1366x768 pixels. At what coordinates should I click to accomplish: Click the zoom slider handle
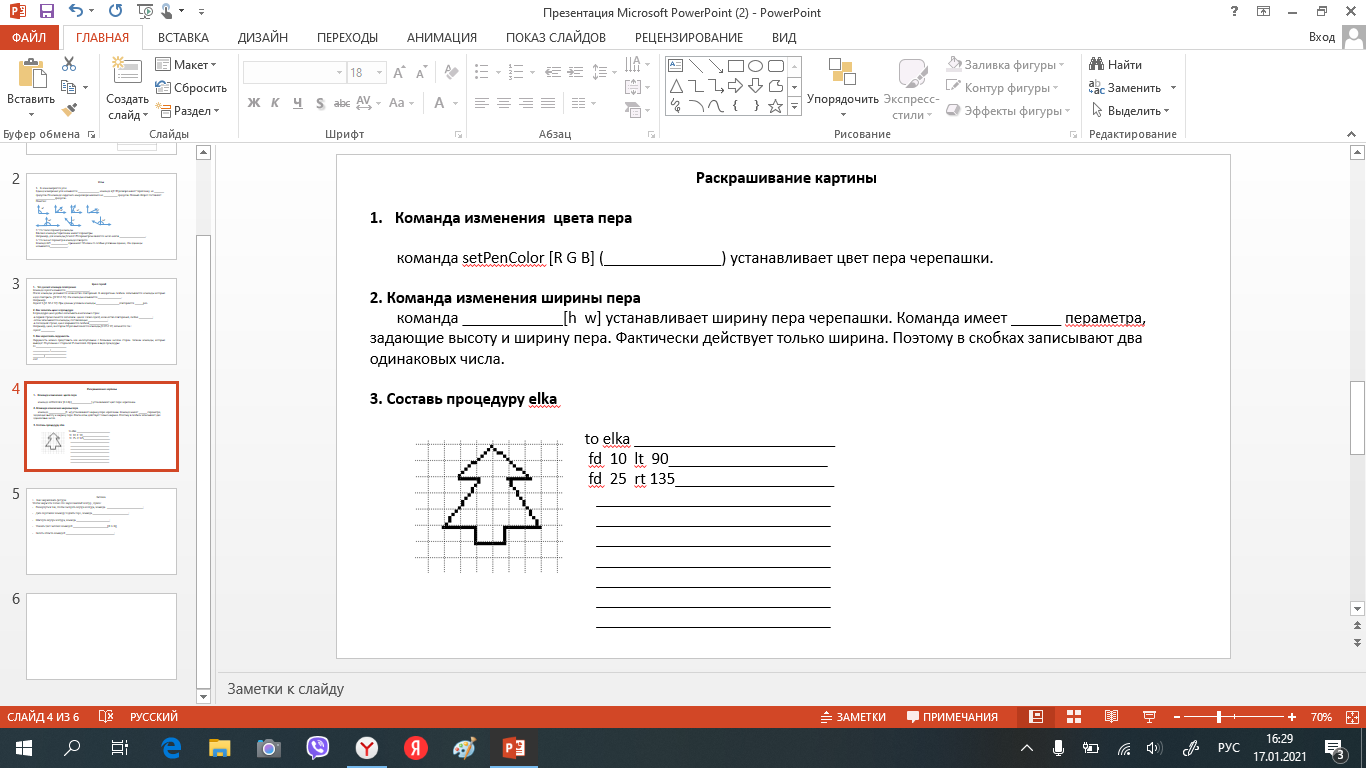[1219, 717]
